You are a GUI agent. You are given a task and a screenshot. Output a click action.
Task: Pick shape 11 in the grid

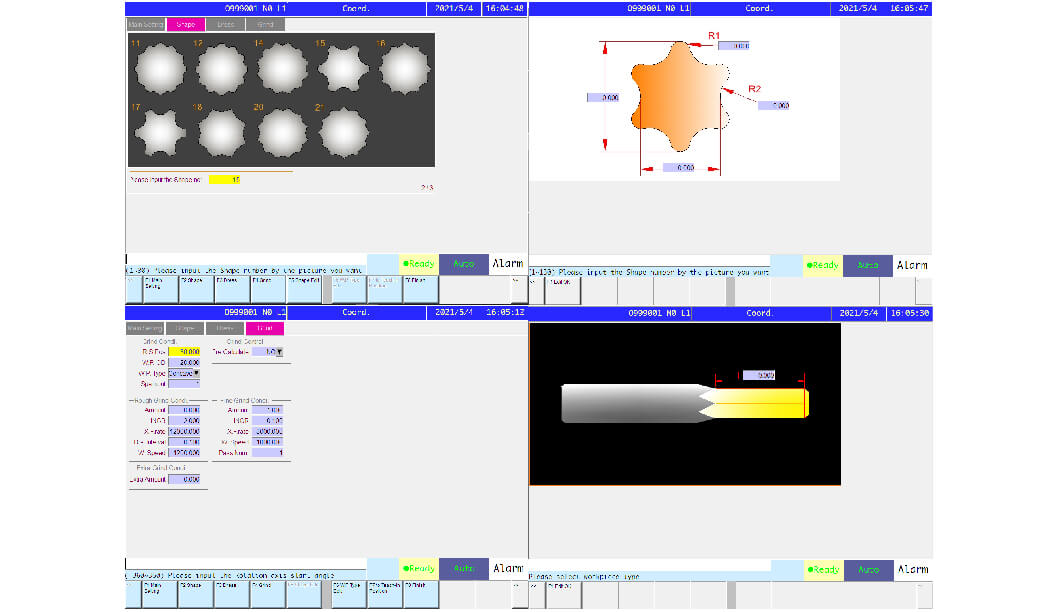[160, 70]
